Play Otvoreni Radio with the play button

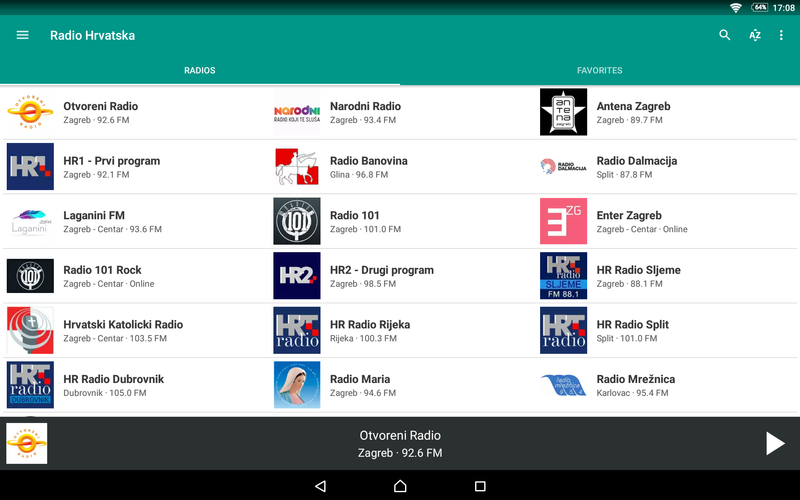pyautogui.click(x=775, y=443)
